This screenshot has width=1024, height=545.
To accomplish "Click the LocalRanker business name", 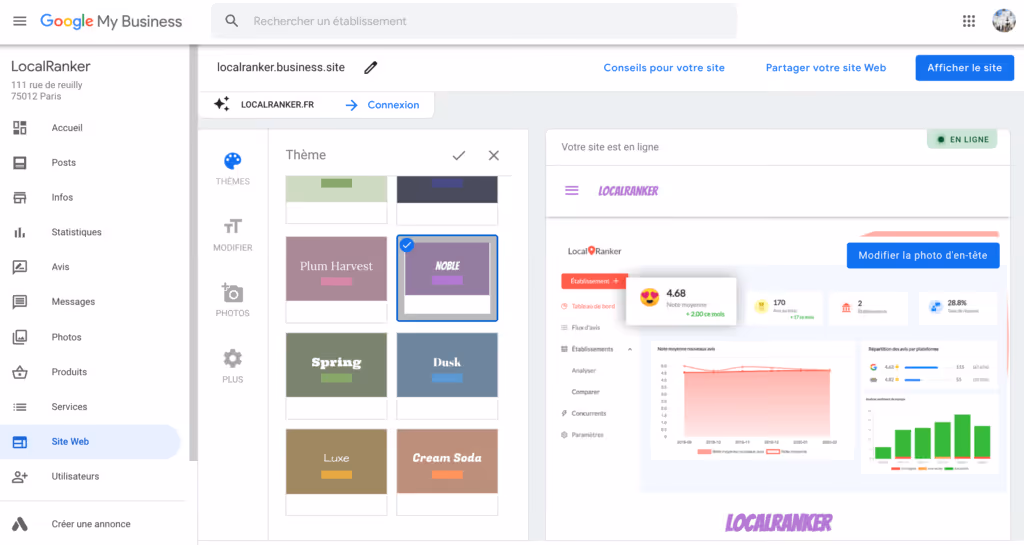I will coord(50,66).
